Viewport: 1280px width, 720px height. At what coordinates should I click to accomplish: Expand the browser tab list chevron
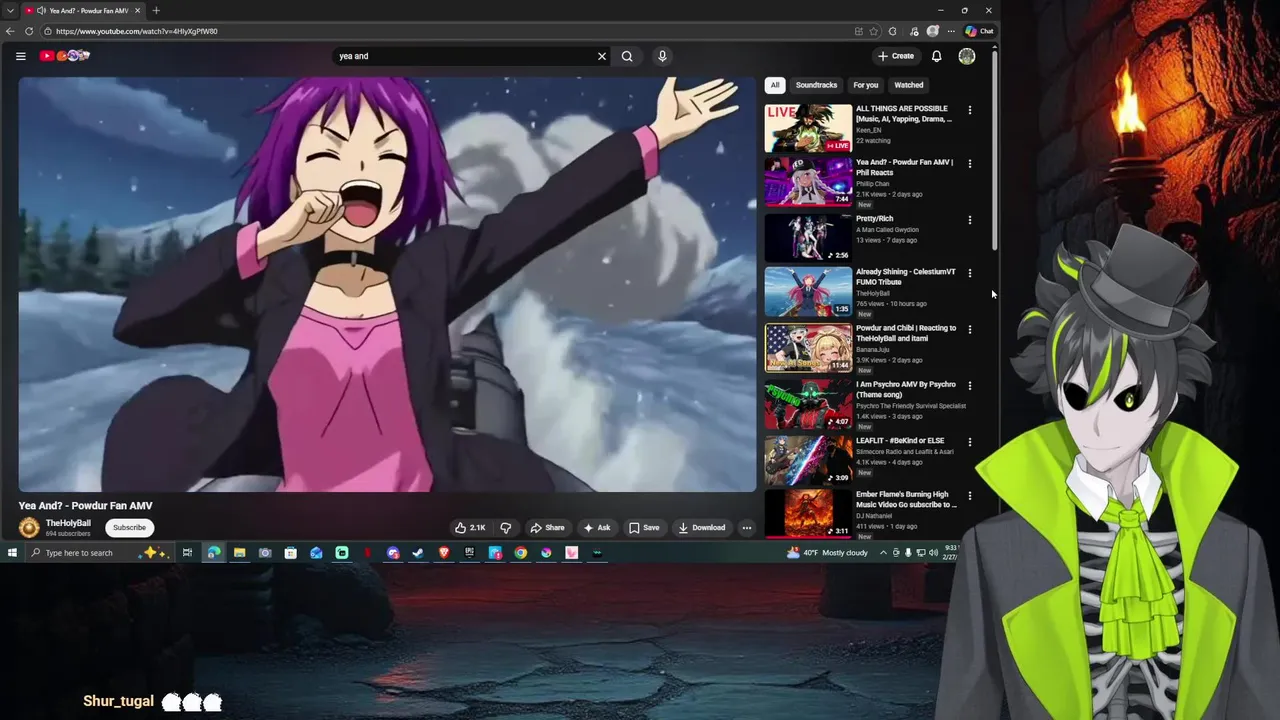10,10
